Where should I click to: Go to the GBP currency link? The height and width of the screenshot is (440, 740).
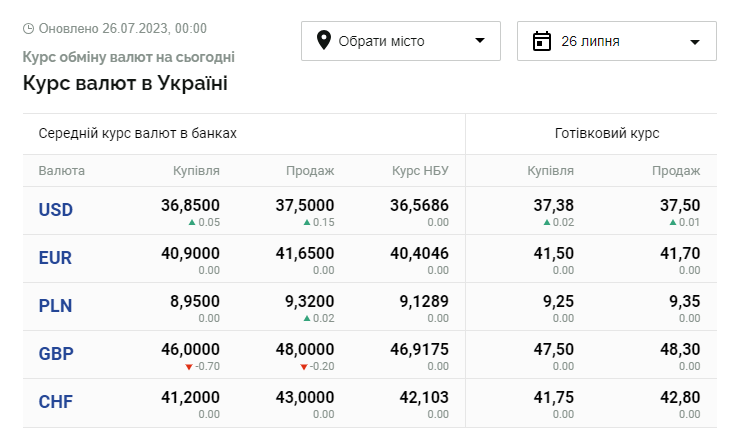click(56, 354)
